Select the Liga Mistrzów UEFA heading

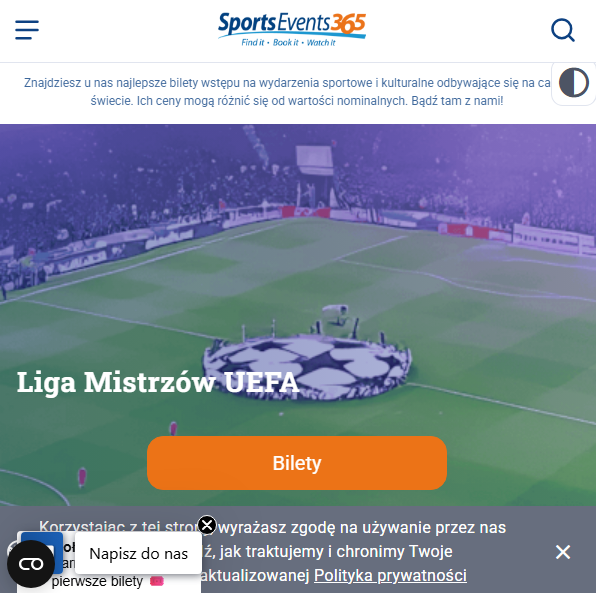(x=158, y=382)
